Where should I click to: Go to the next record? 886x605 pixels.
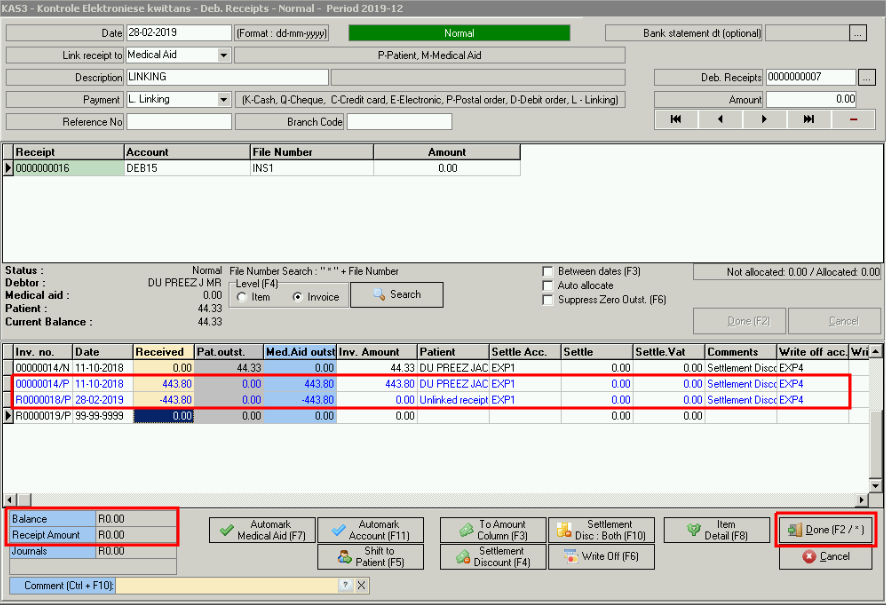coord(764,119)
